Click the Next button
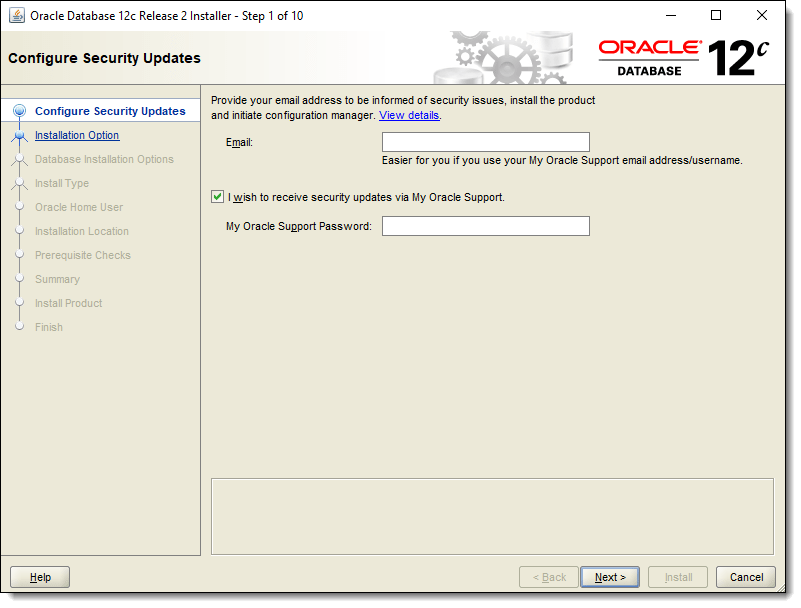Image resolution: width=801 pixels, height=608 pixels. [610, 577]
